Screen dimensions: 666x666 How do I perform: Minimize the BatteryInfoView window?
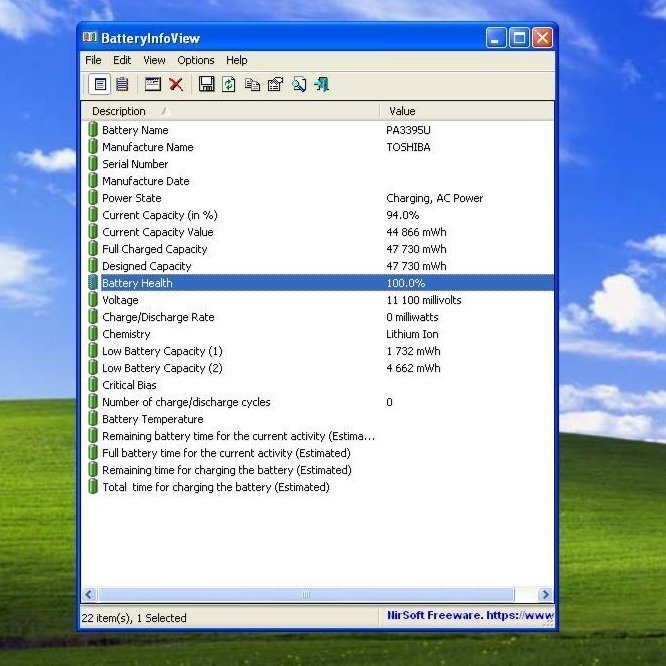(x=496, y=38)
